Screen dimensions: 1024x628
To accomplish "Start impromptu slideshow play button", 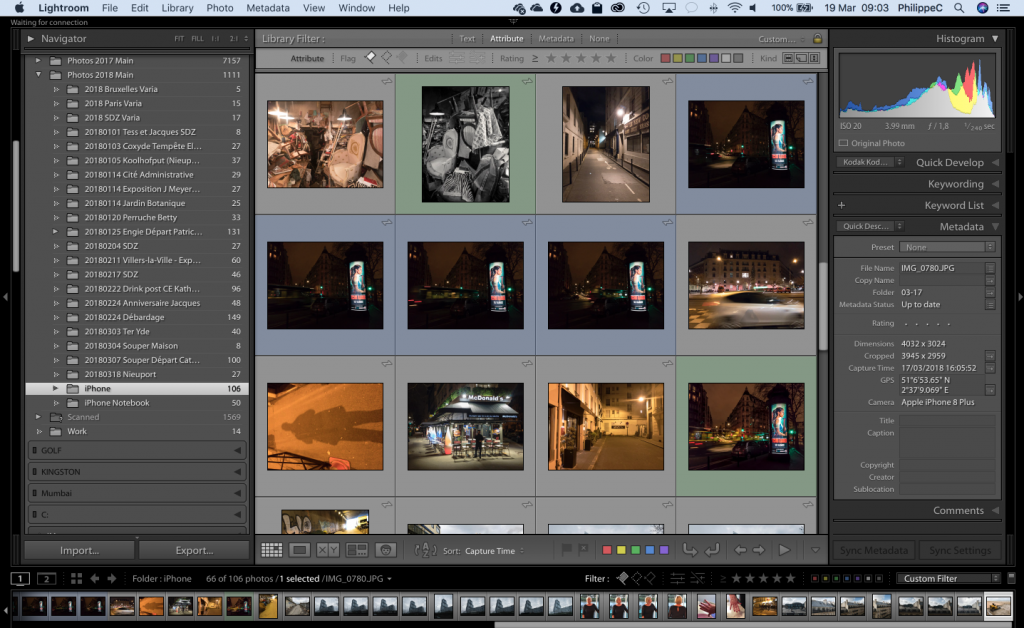I will click(784, 550).
